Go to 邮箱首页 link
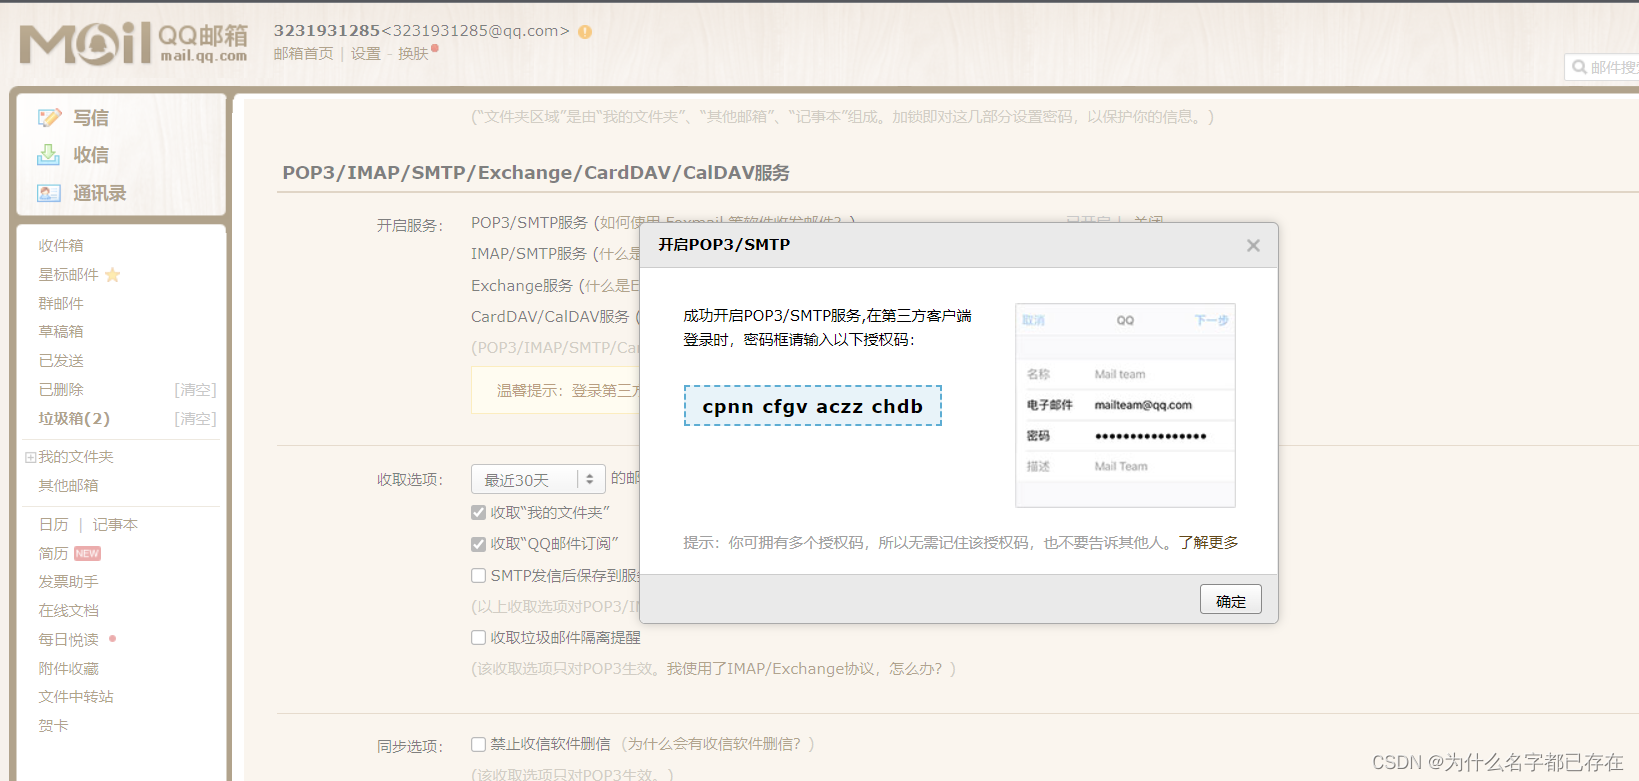The image size is (1639, 781). [304, 54]
